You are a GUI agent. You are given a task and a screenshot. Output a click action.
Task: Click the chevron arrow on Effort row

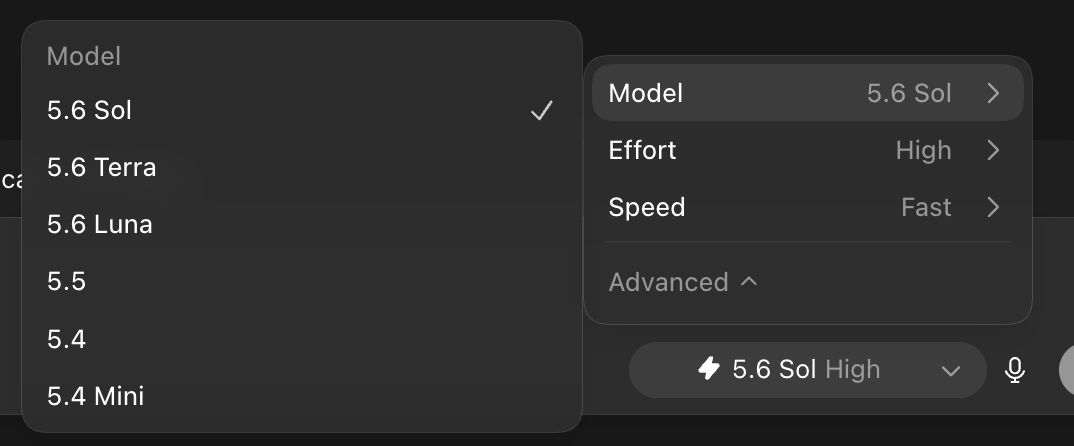[x=993, y=150]
